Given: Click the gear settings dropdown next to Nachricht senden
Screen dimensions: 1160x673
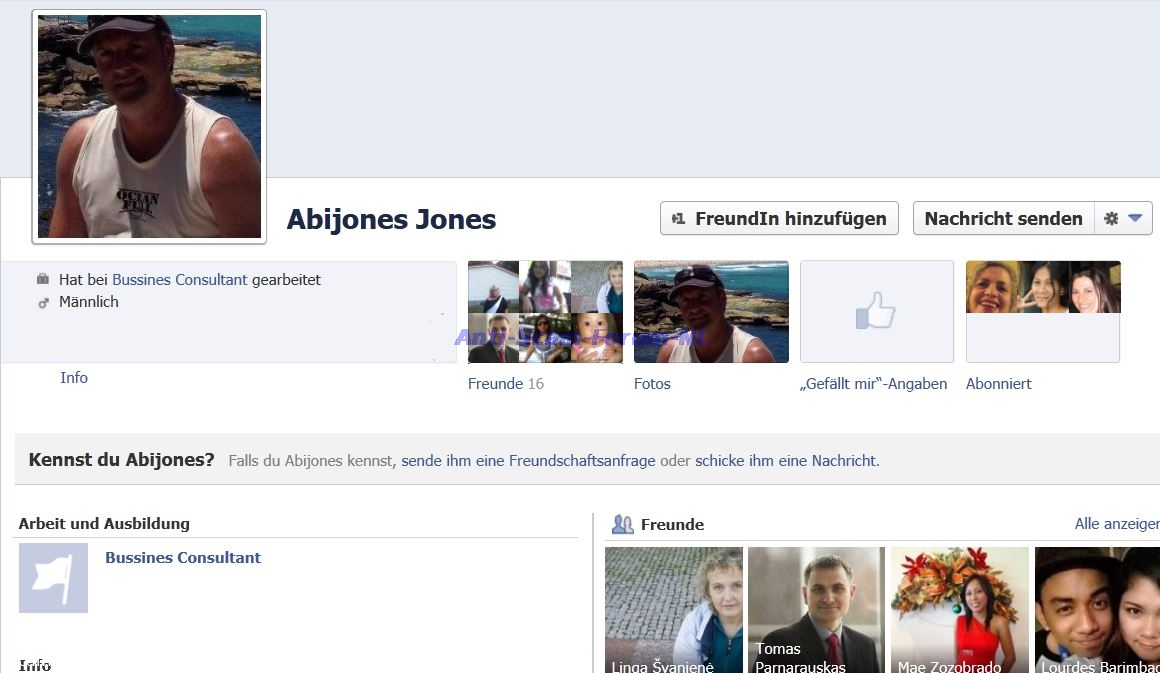Looking at the screenshot, I should point(1123,219).
